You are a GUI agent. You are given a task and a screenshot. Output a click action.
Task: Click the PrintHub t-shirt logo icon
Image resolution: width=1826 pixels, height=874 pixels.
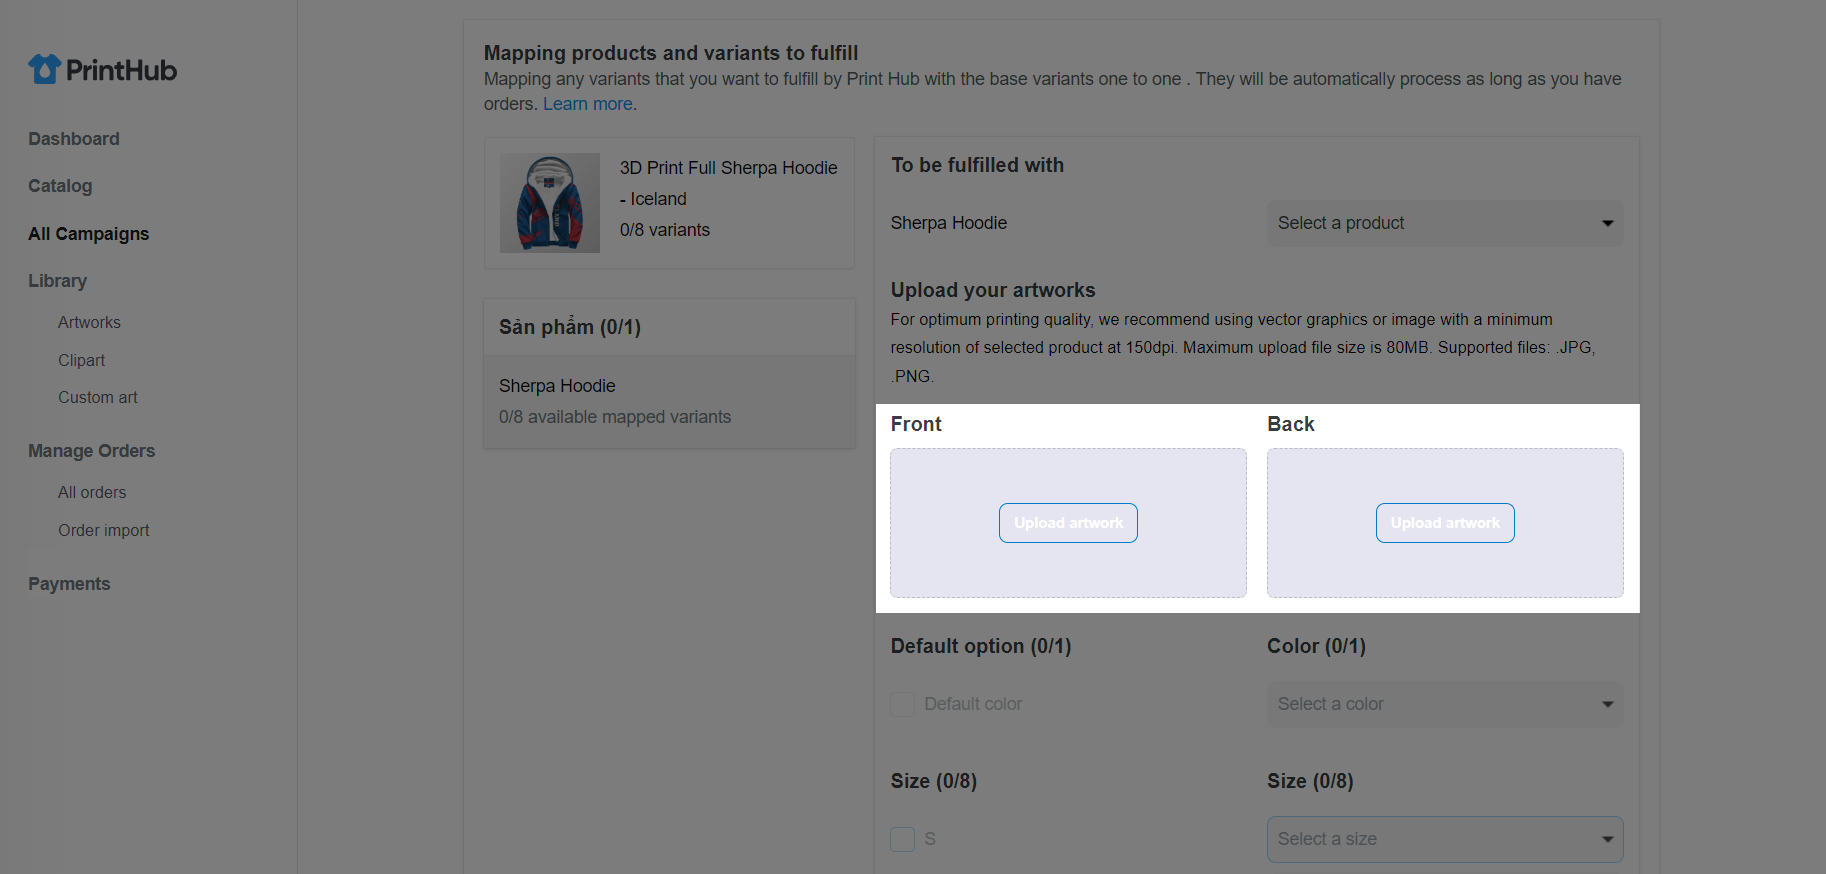pyautogui.click(x=44, y=69)
